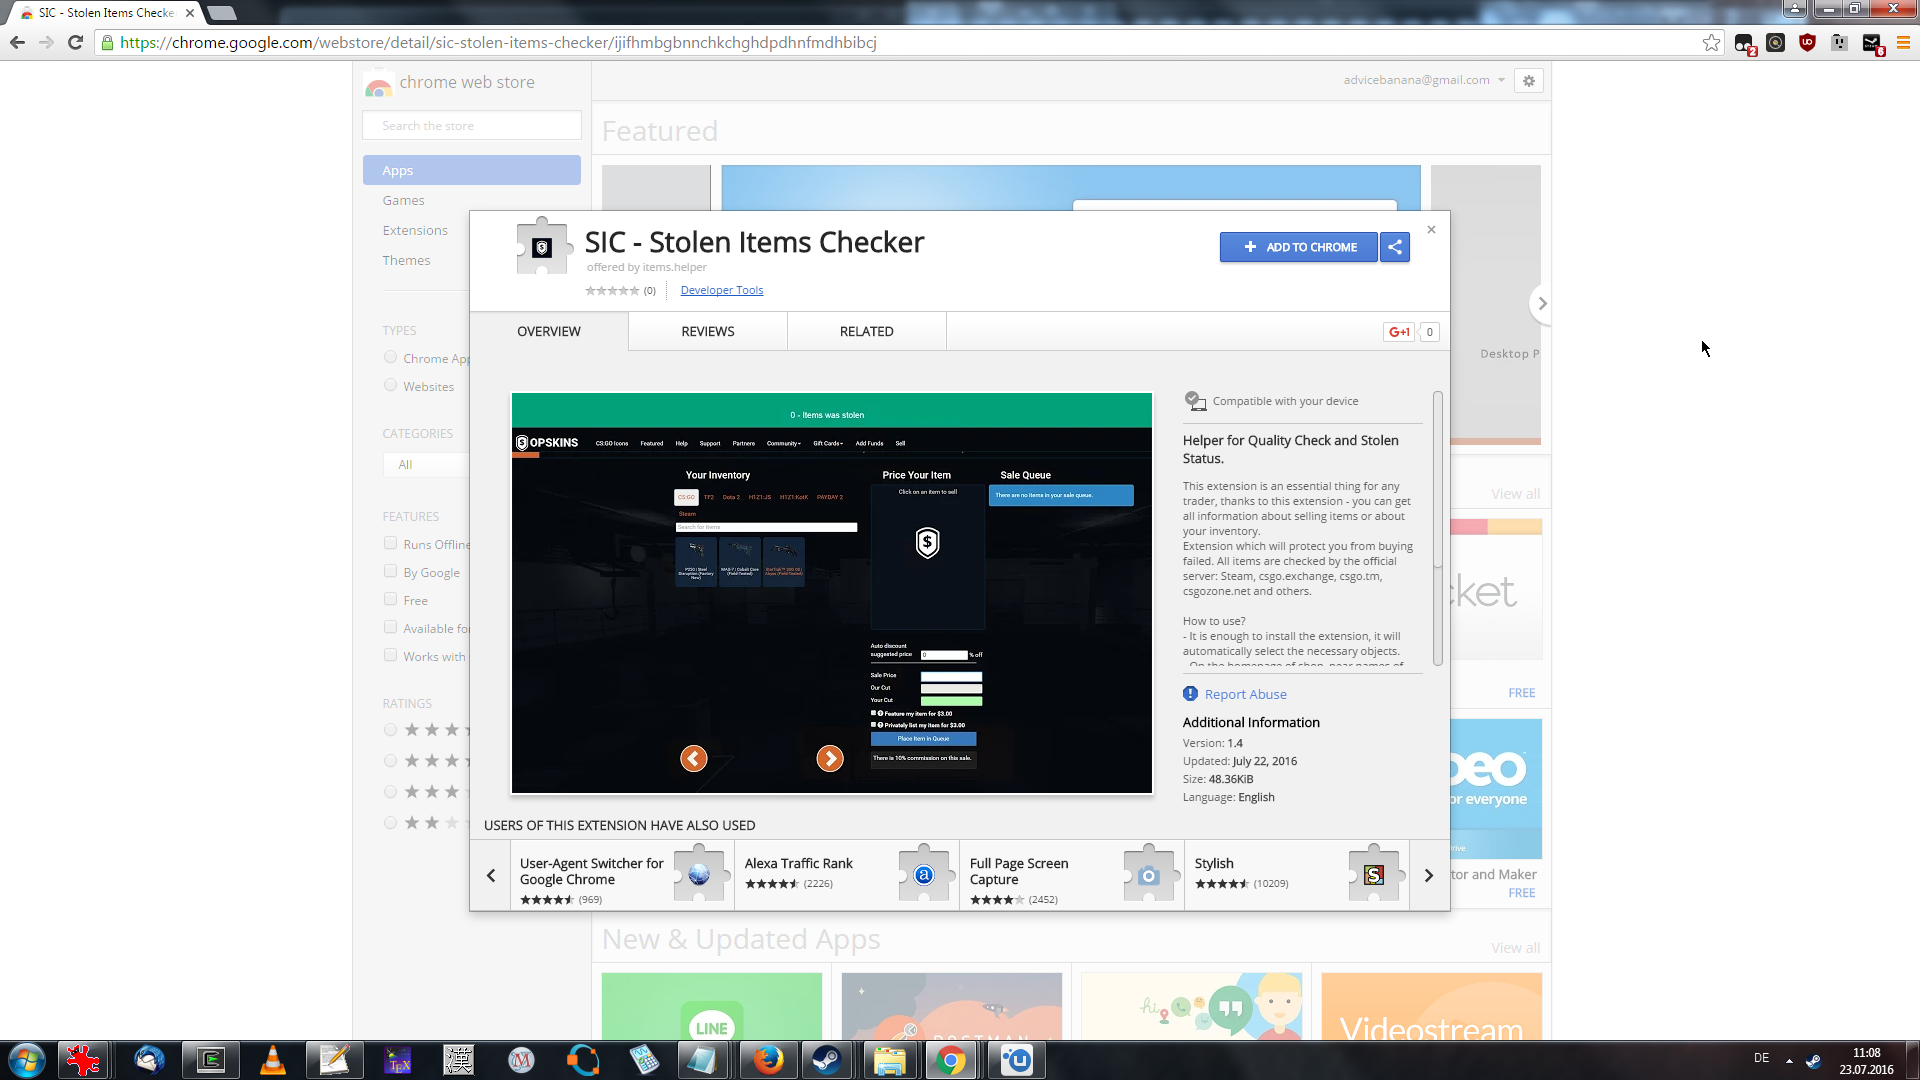The height and width of the screenshot is (1080, 1920).
Task: Open the Related tab
Action: [866, 332]
